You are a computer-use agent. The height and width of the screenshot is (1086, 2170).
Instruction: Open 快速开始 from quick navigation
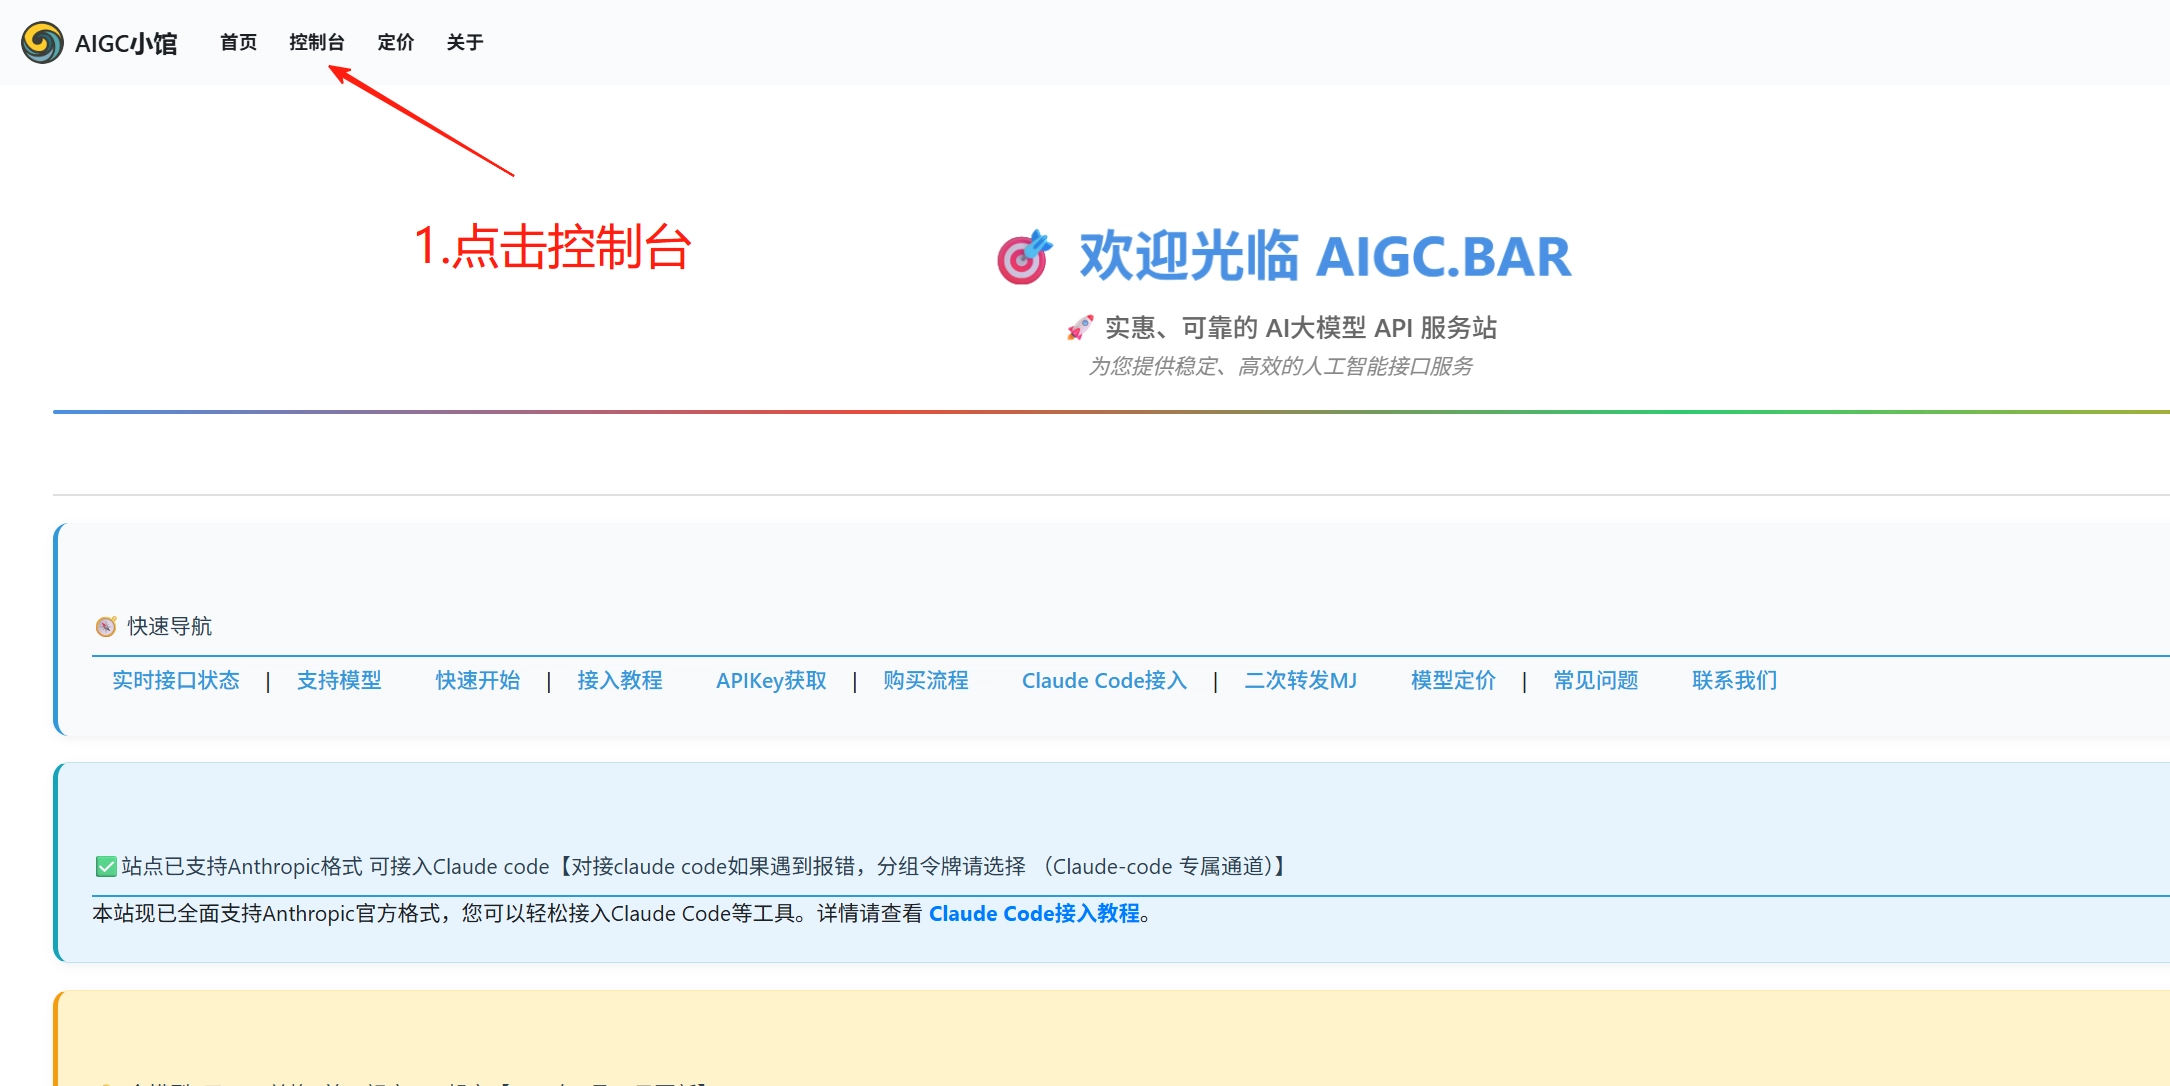tap(477, 681)
